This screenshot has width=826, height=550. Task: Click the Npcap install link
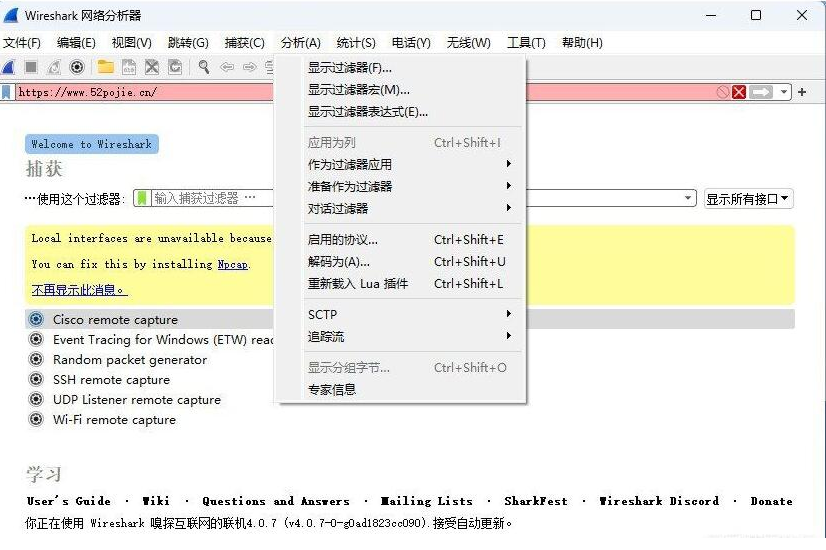pyautogui.click(x=233, y=264)
